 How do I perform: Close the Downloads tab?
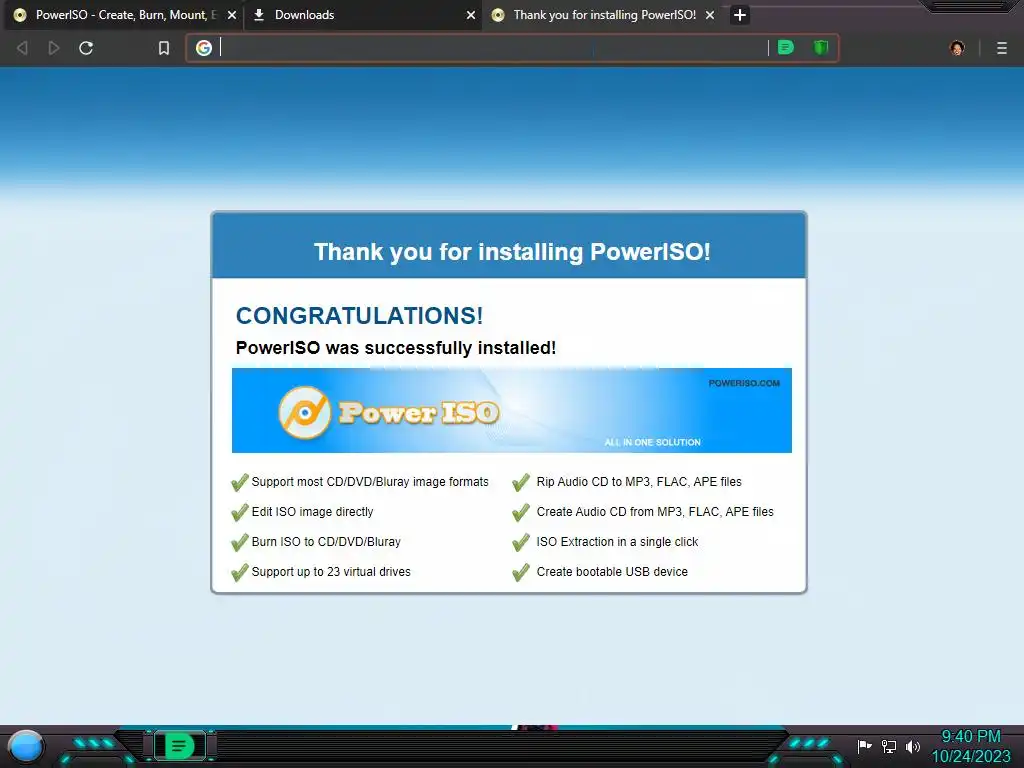471,15
